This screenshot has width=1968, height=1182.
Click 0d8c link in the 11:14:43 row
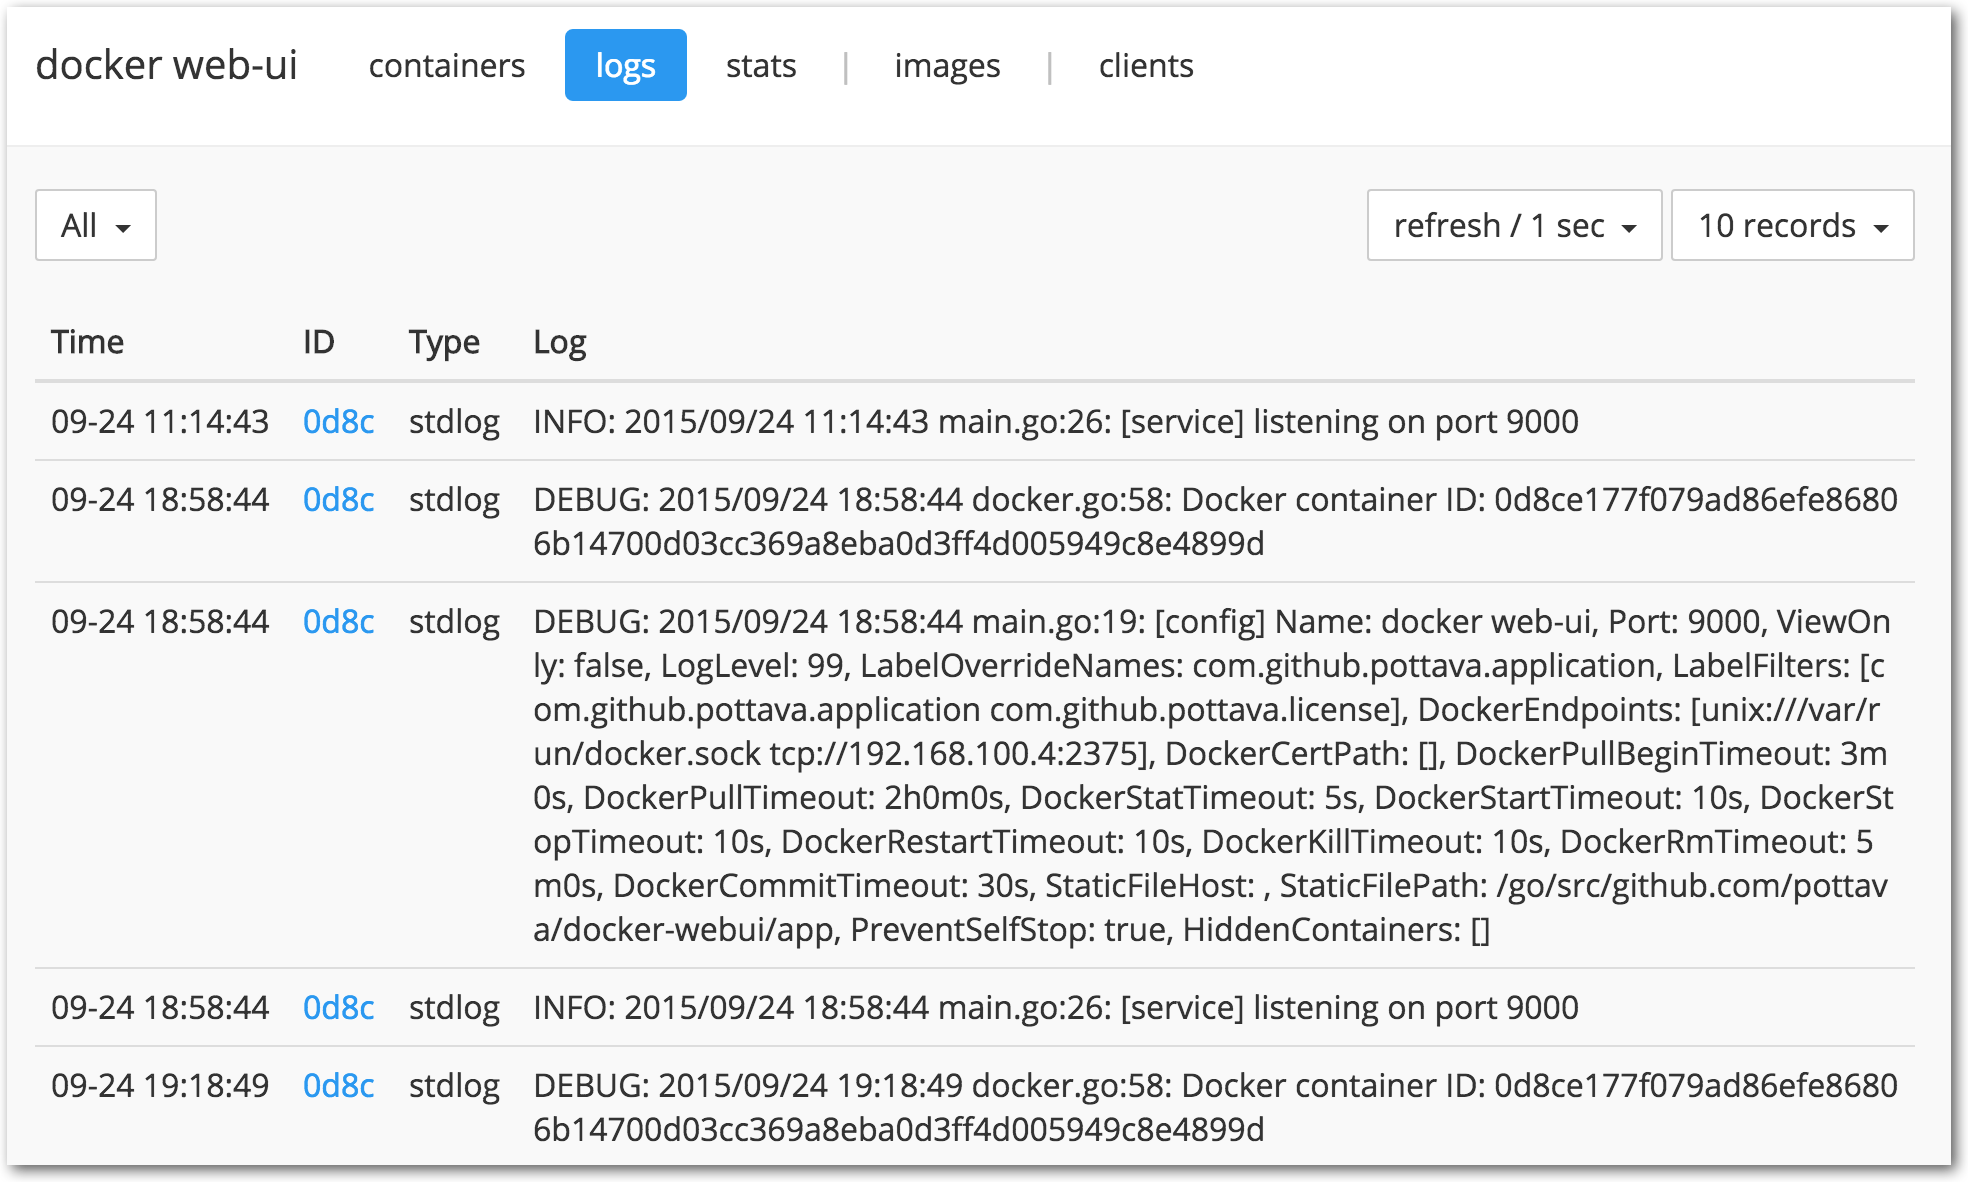(x=339, y=421)
